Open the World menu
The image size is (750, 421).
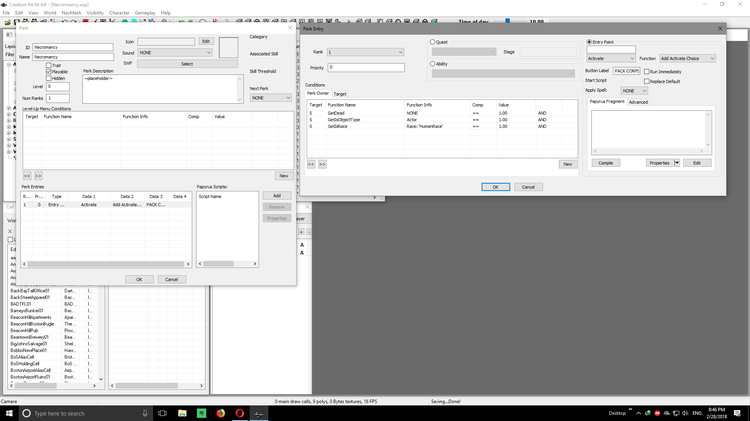pyautogui.click(x=50, y=13)
